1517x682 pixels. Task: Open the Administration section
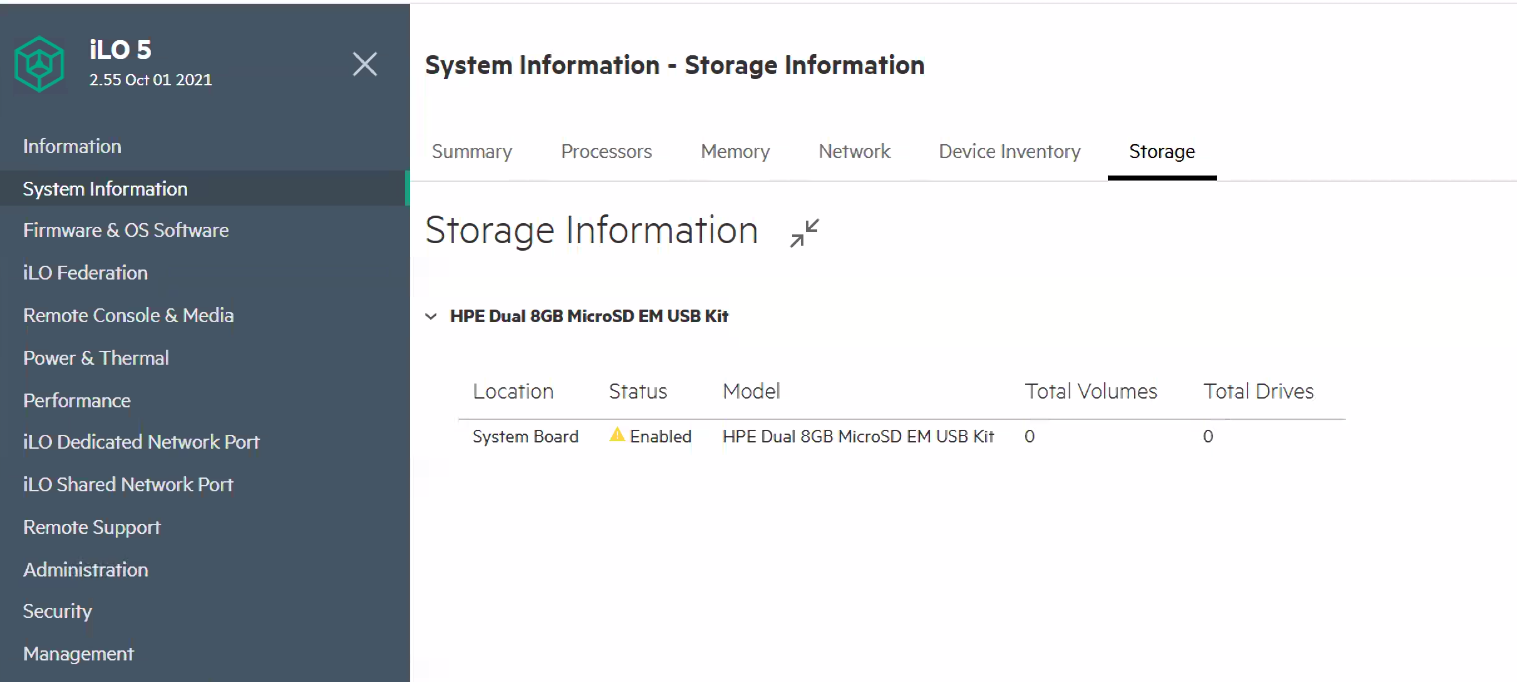86,569
